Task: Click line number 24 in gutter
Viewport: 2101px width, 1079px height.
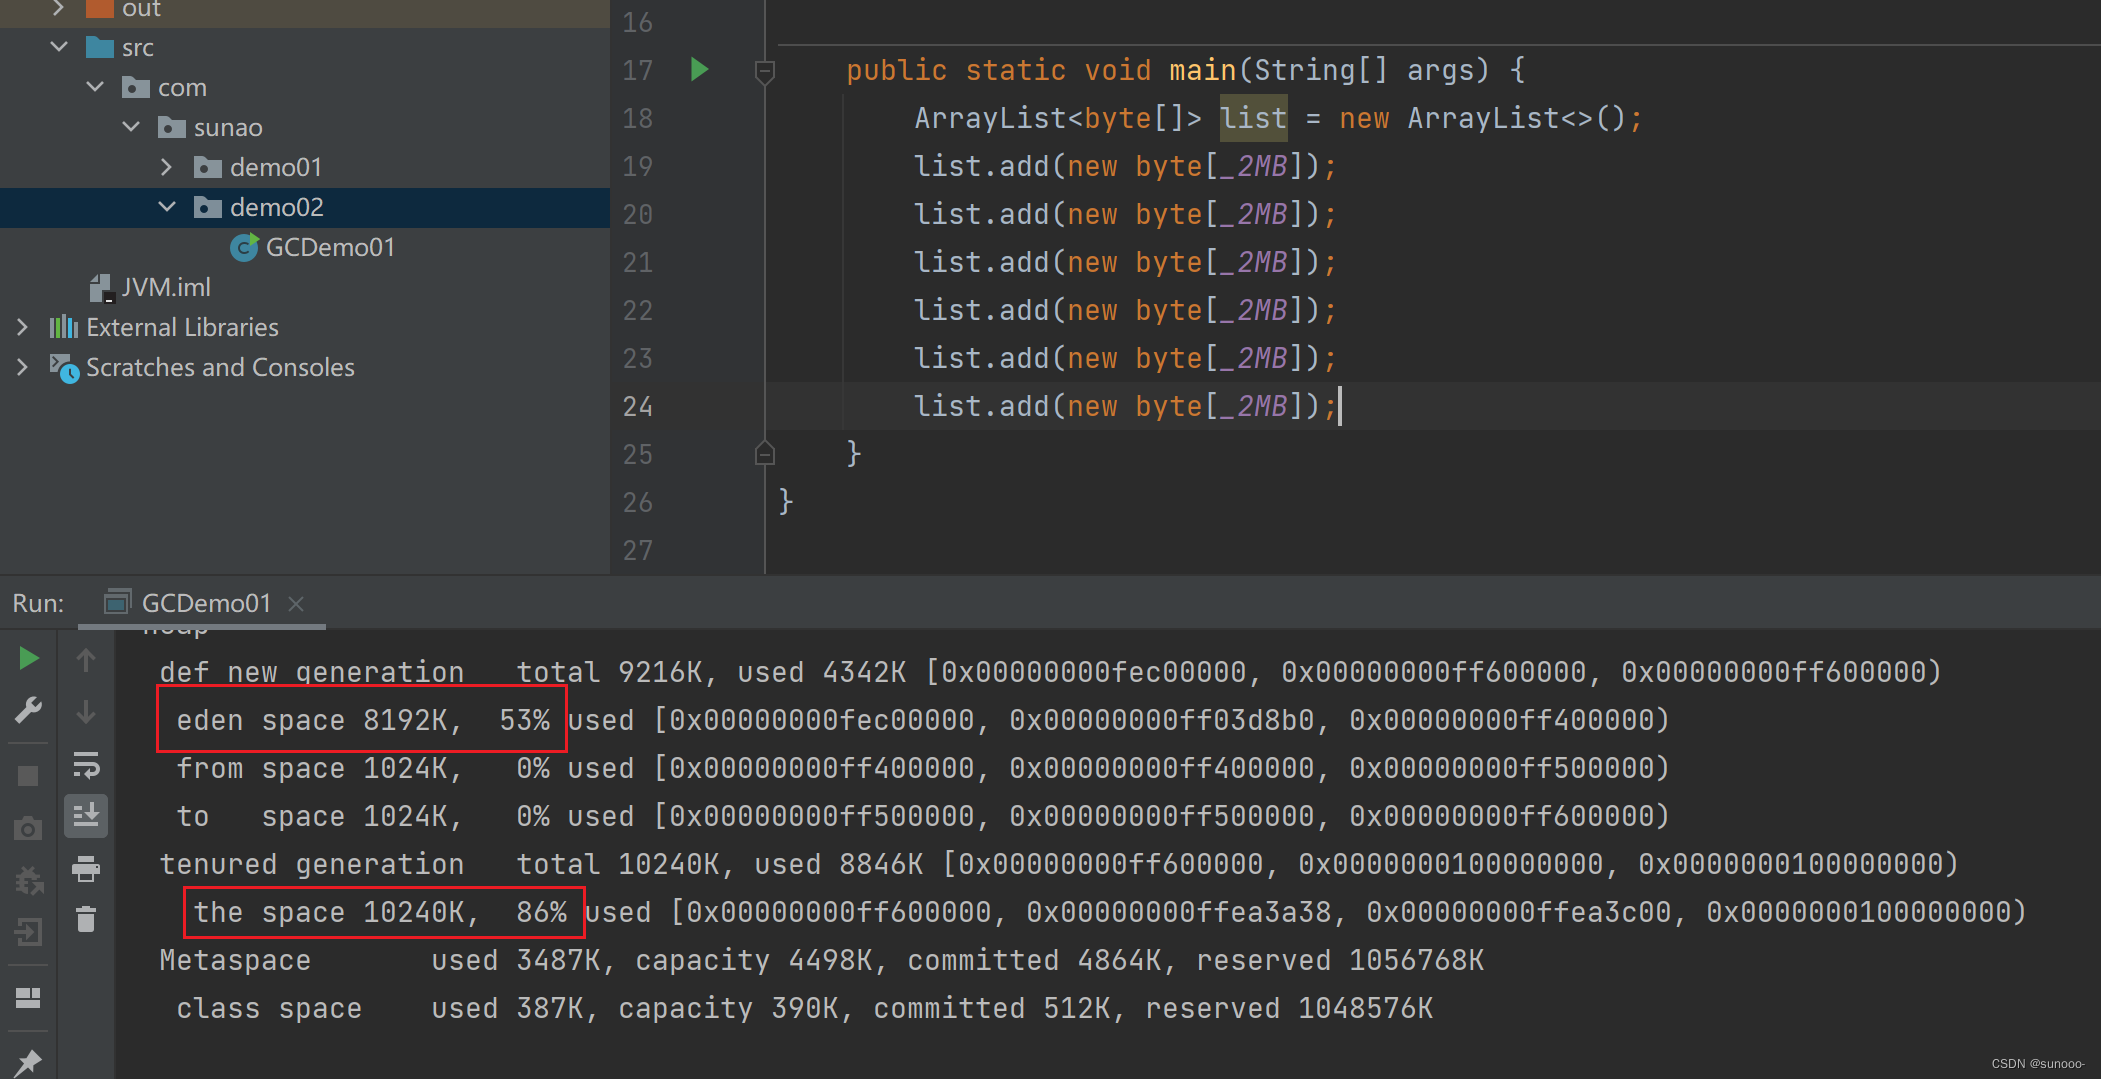Action: (638, 406)
